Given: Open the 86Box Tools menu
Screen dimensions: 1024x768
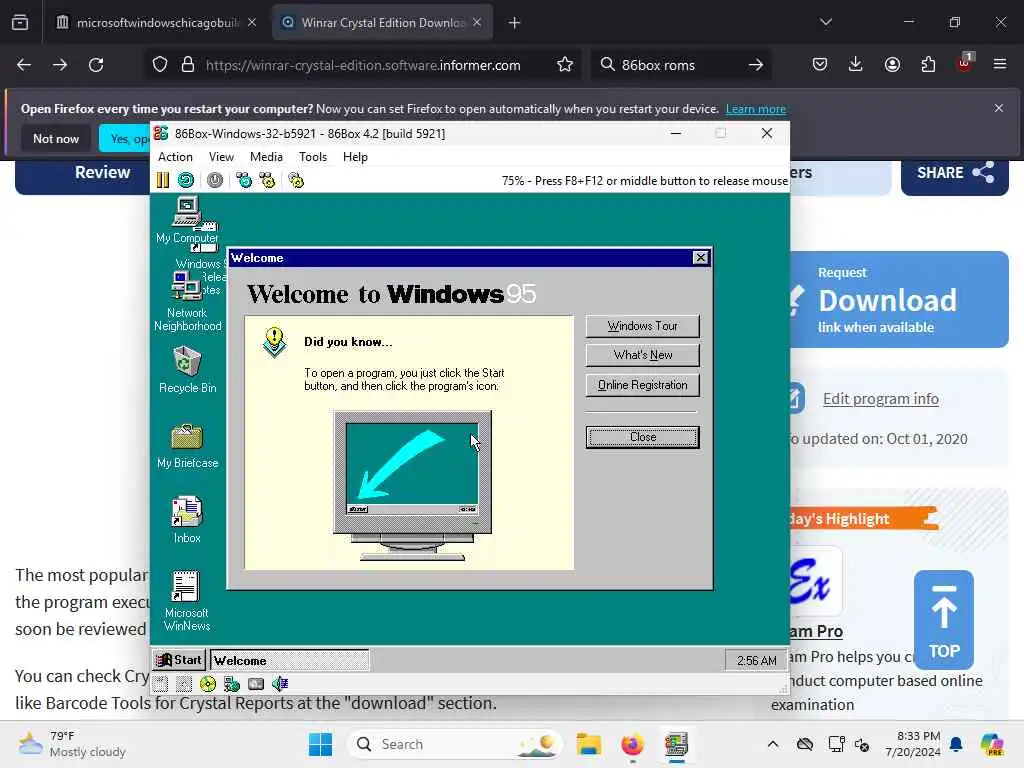Looking at the screenshot, I should 313,157.
